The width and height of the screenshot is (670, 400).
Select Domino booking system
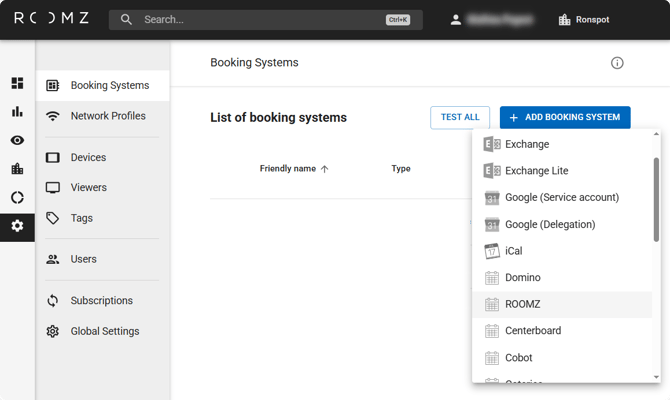point(562,277)
